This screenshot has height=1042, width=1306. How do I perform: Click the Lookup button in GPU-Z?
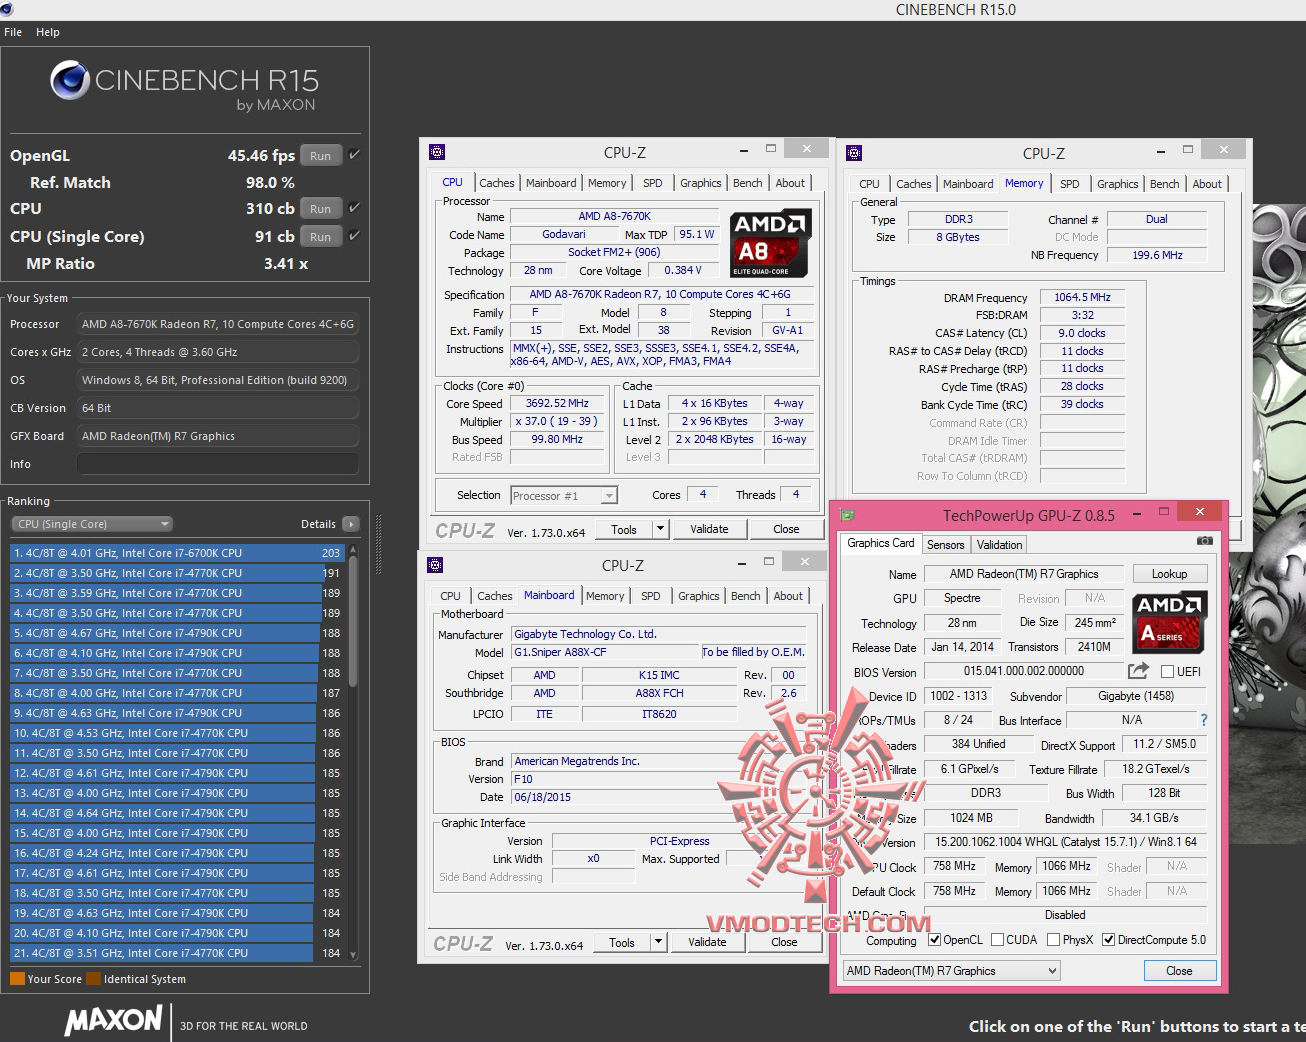point(1169,574)
